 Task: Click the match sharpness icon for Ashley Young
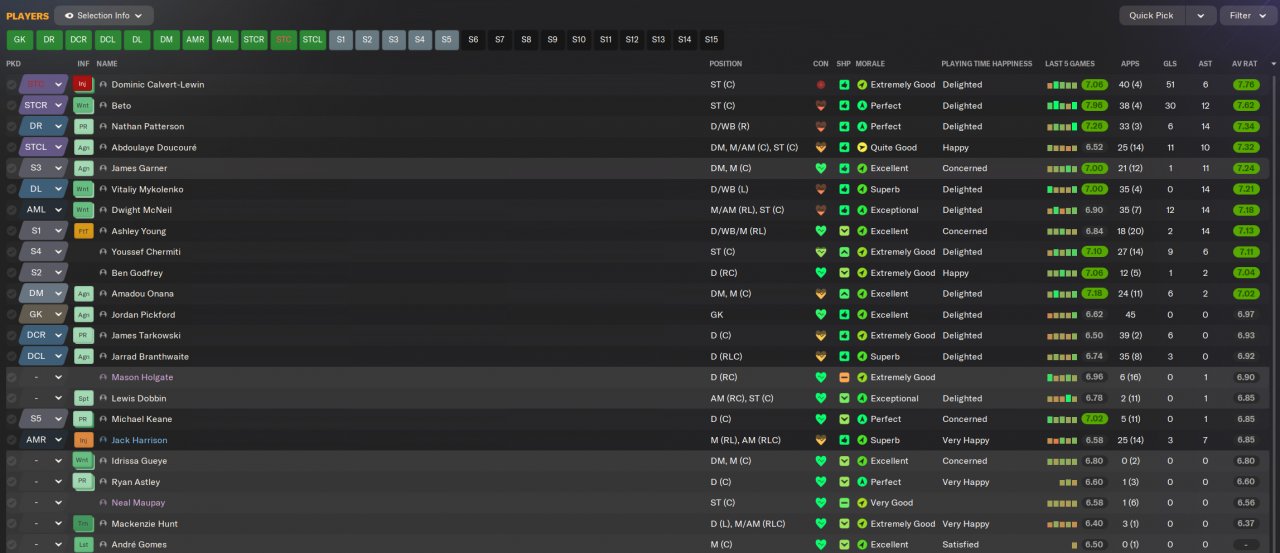coord(844,231)
